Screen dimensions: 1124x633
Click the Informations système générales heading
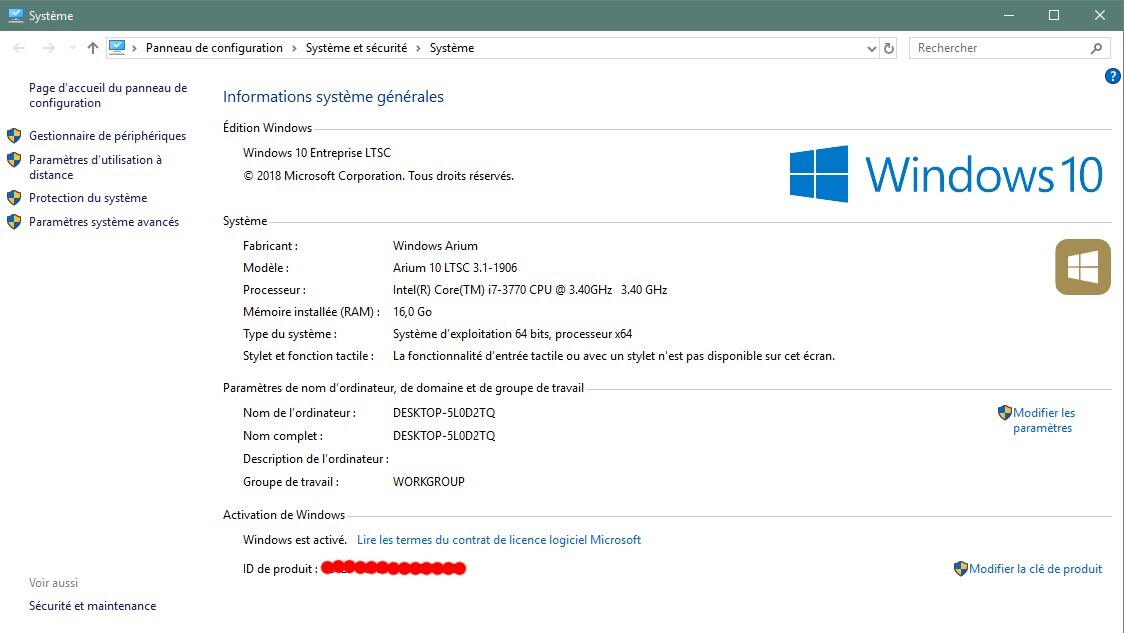pos(333,97)
